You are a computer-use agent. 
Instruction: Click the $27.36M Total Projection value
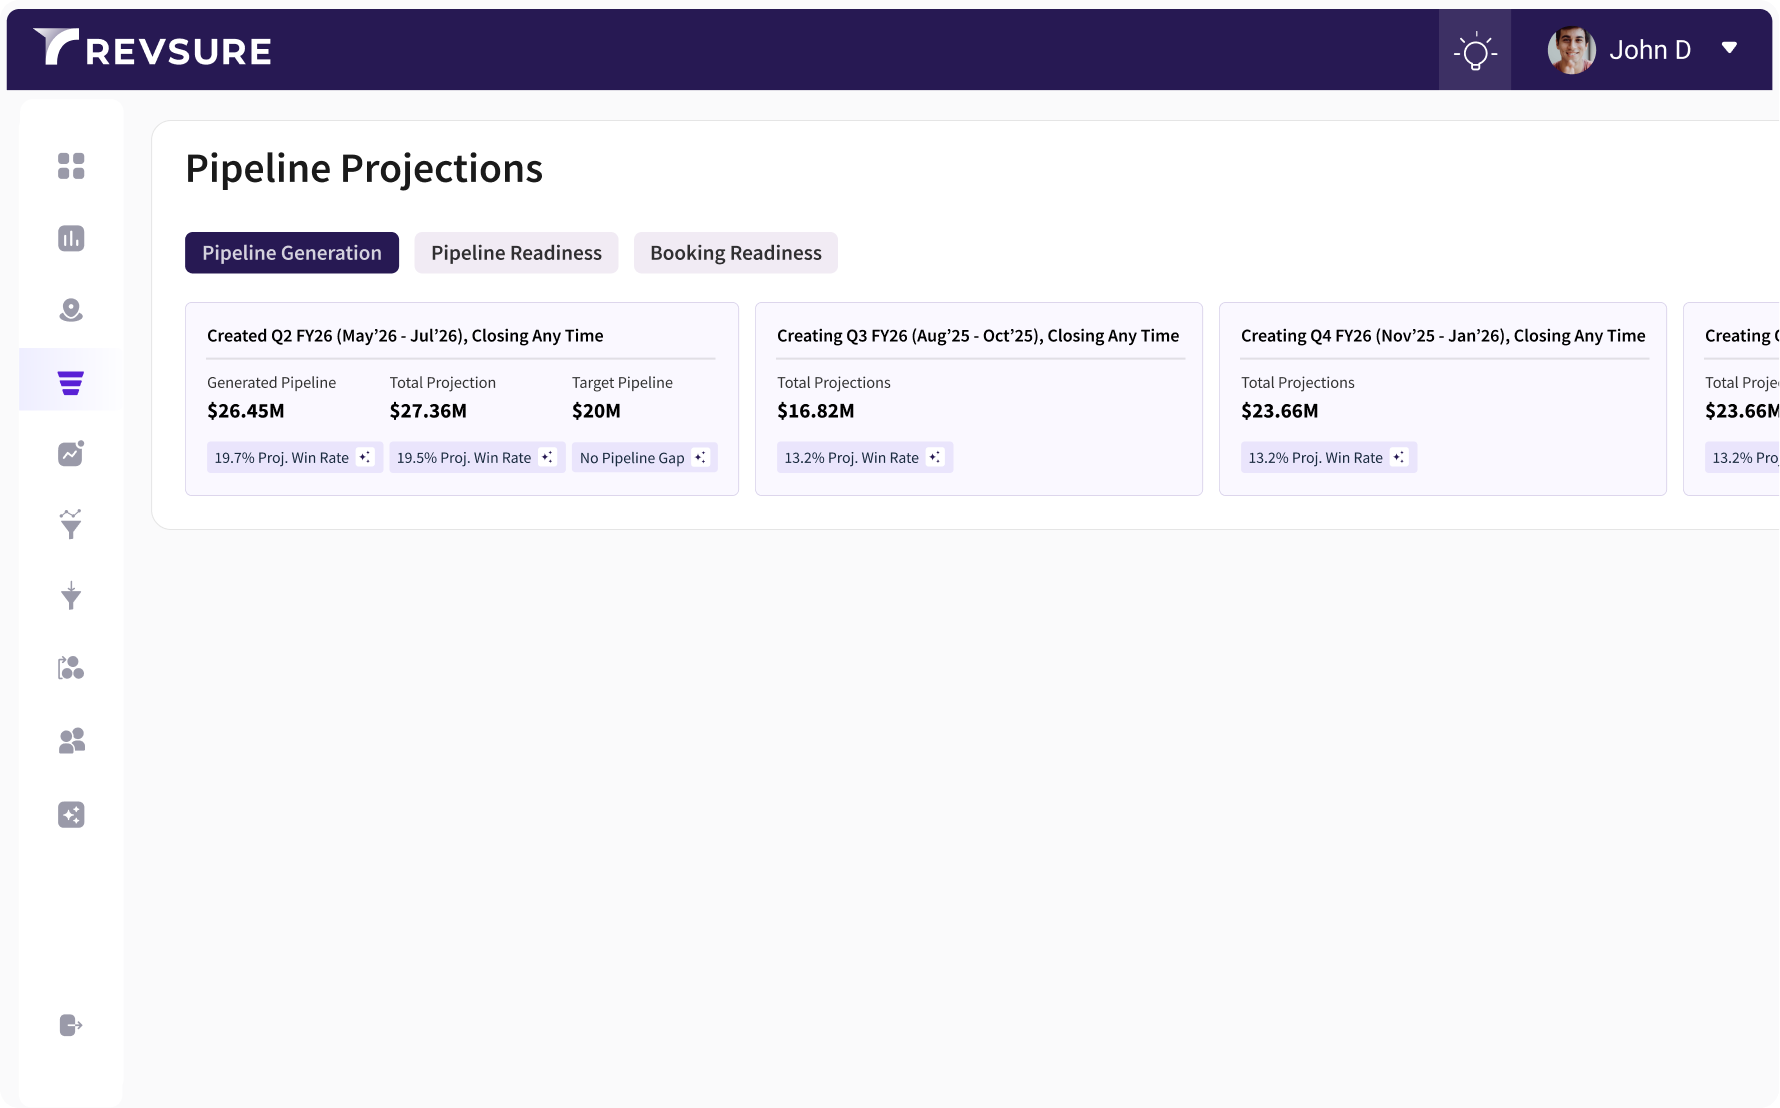pyautogui.click(x=428, y=411)
